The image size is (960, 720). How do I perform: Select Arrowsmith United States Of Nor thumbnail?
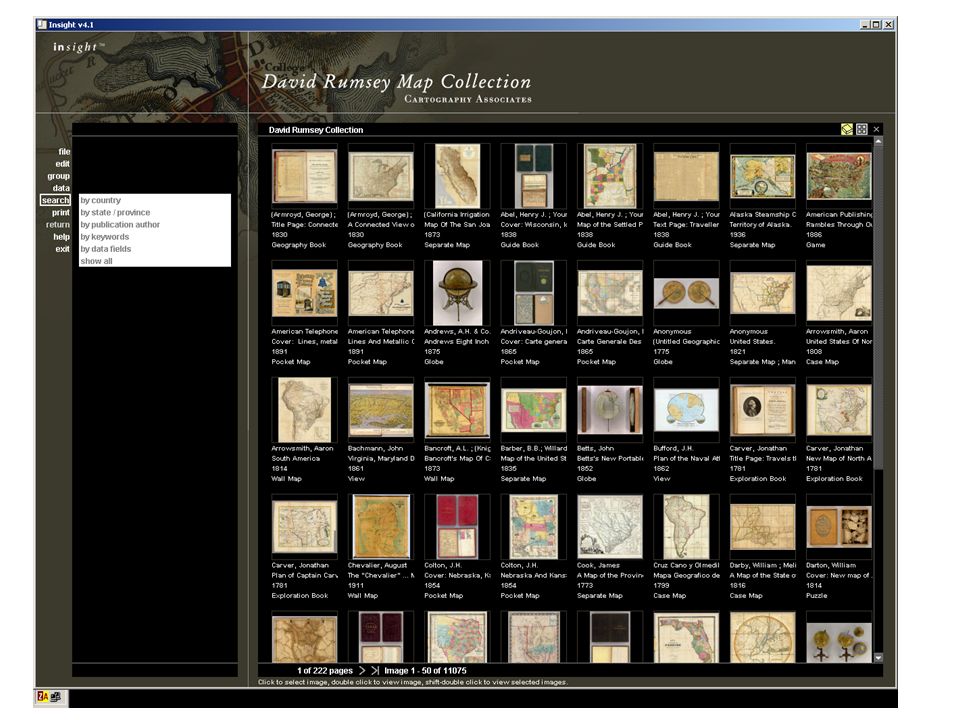coord(839,293)
